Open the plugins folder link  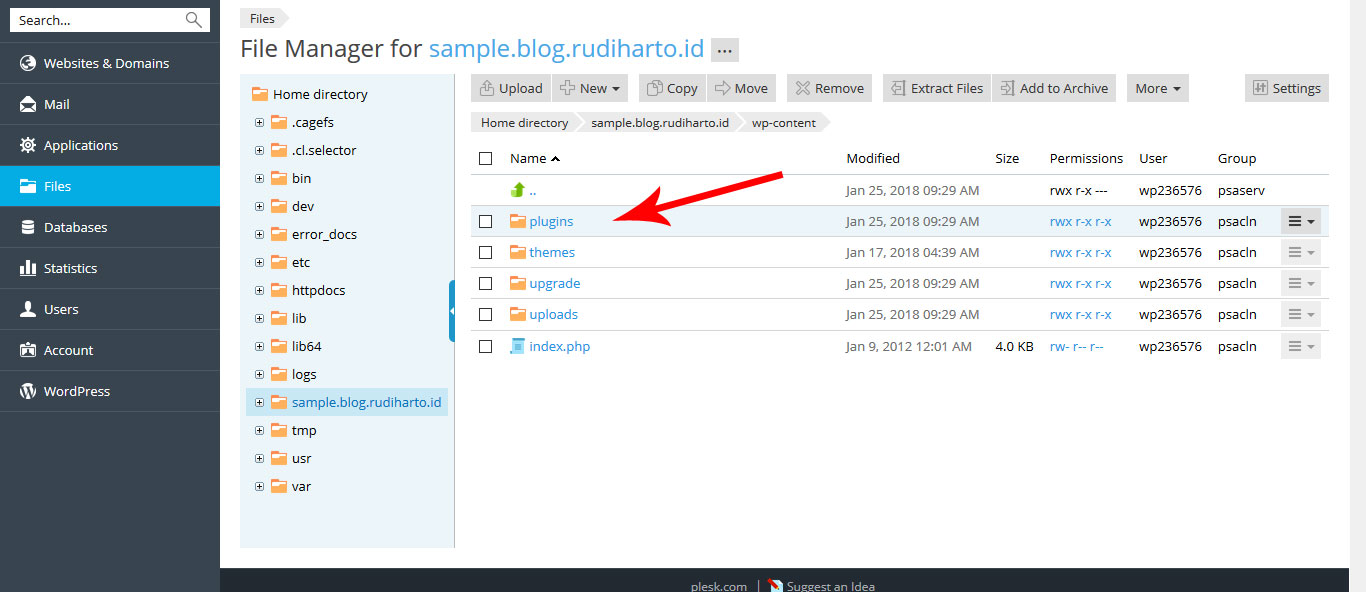point(551,221)
